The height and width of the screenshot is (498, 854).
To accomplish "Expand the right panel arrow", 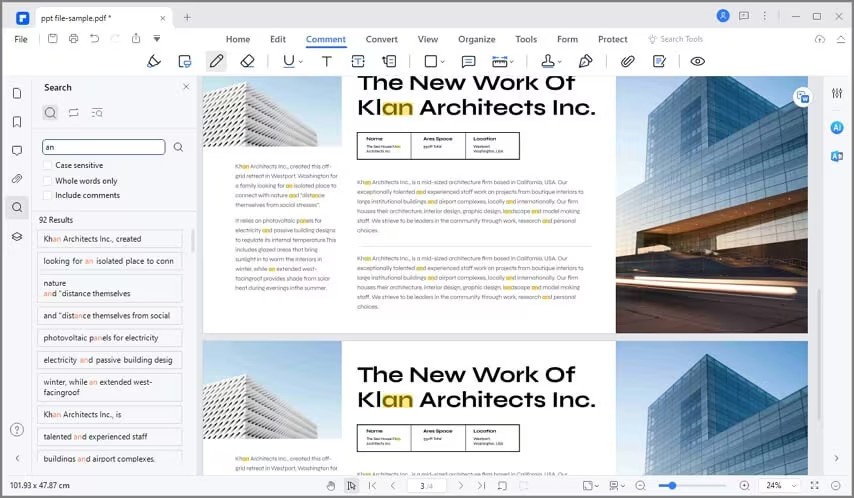I will pos(837,458).
